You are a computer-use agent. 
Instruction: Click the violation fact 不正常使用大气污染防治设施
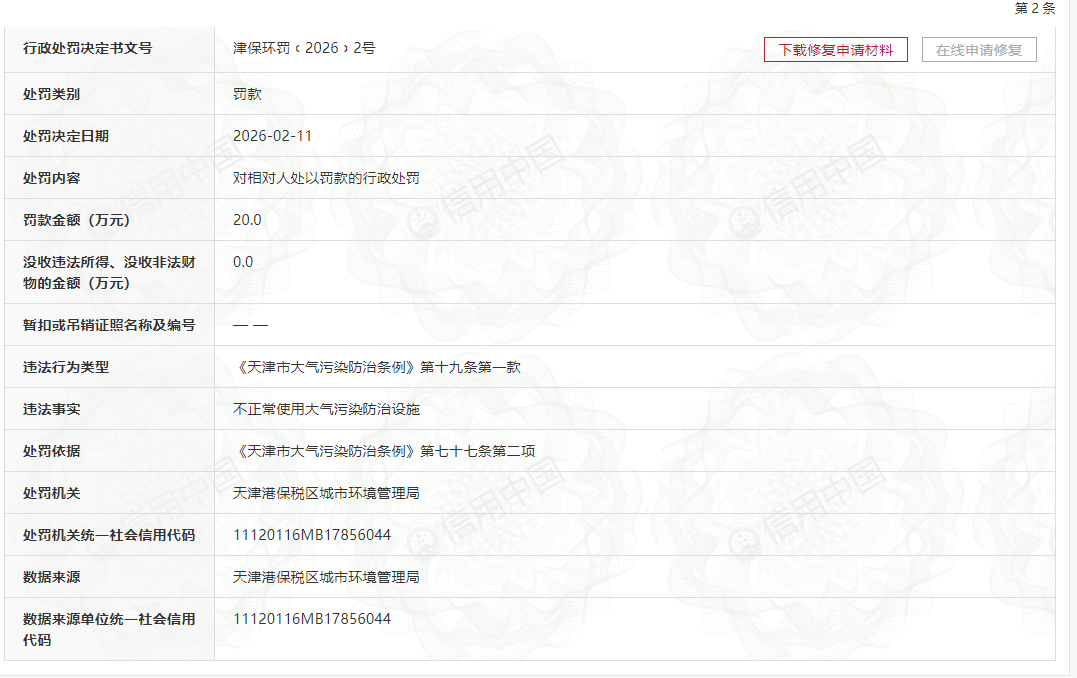pos(326,409)
